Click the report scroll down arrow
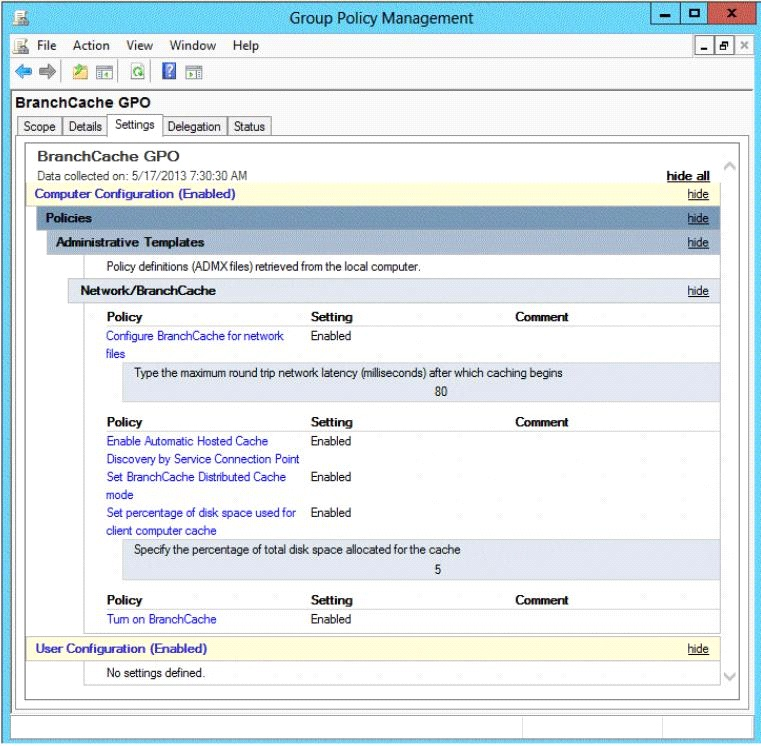 (729, 676)
